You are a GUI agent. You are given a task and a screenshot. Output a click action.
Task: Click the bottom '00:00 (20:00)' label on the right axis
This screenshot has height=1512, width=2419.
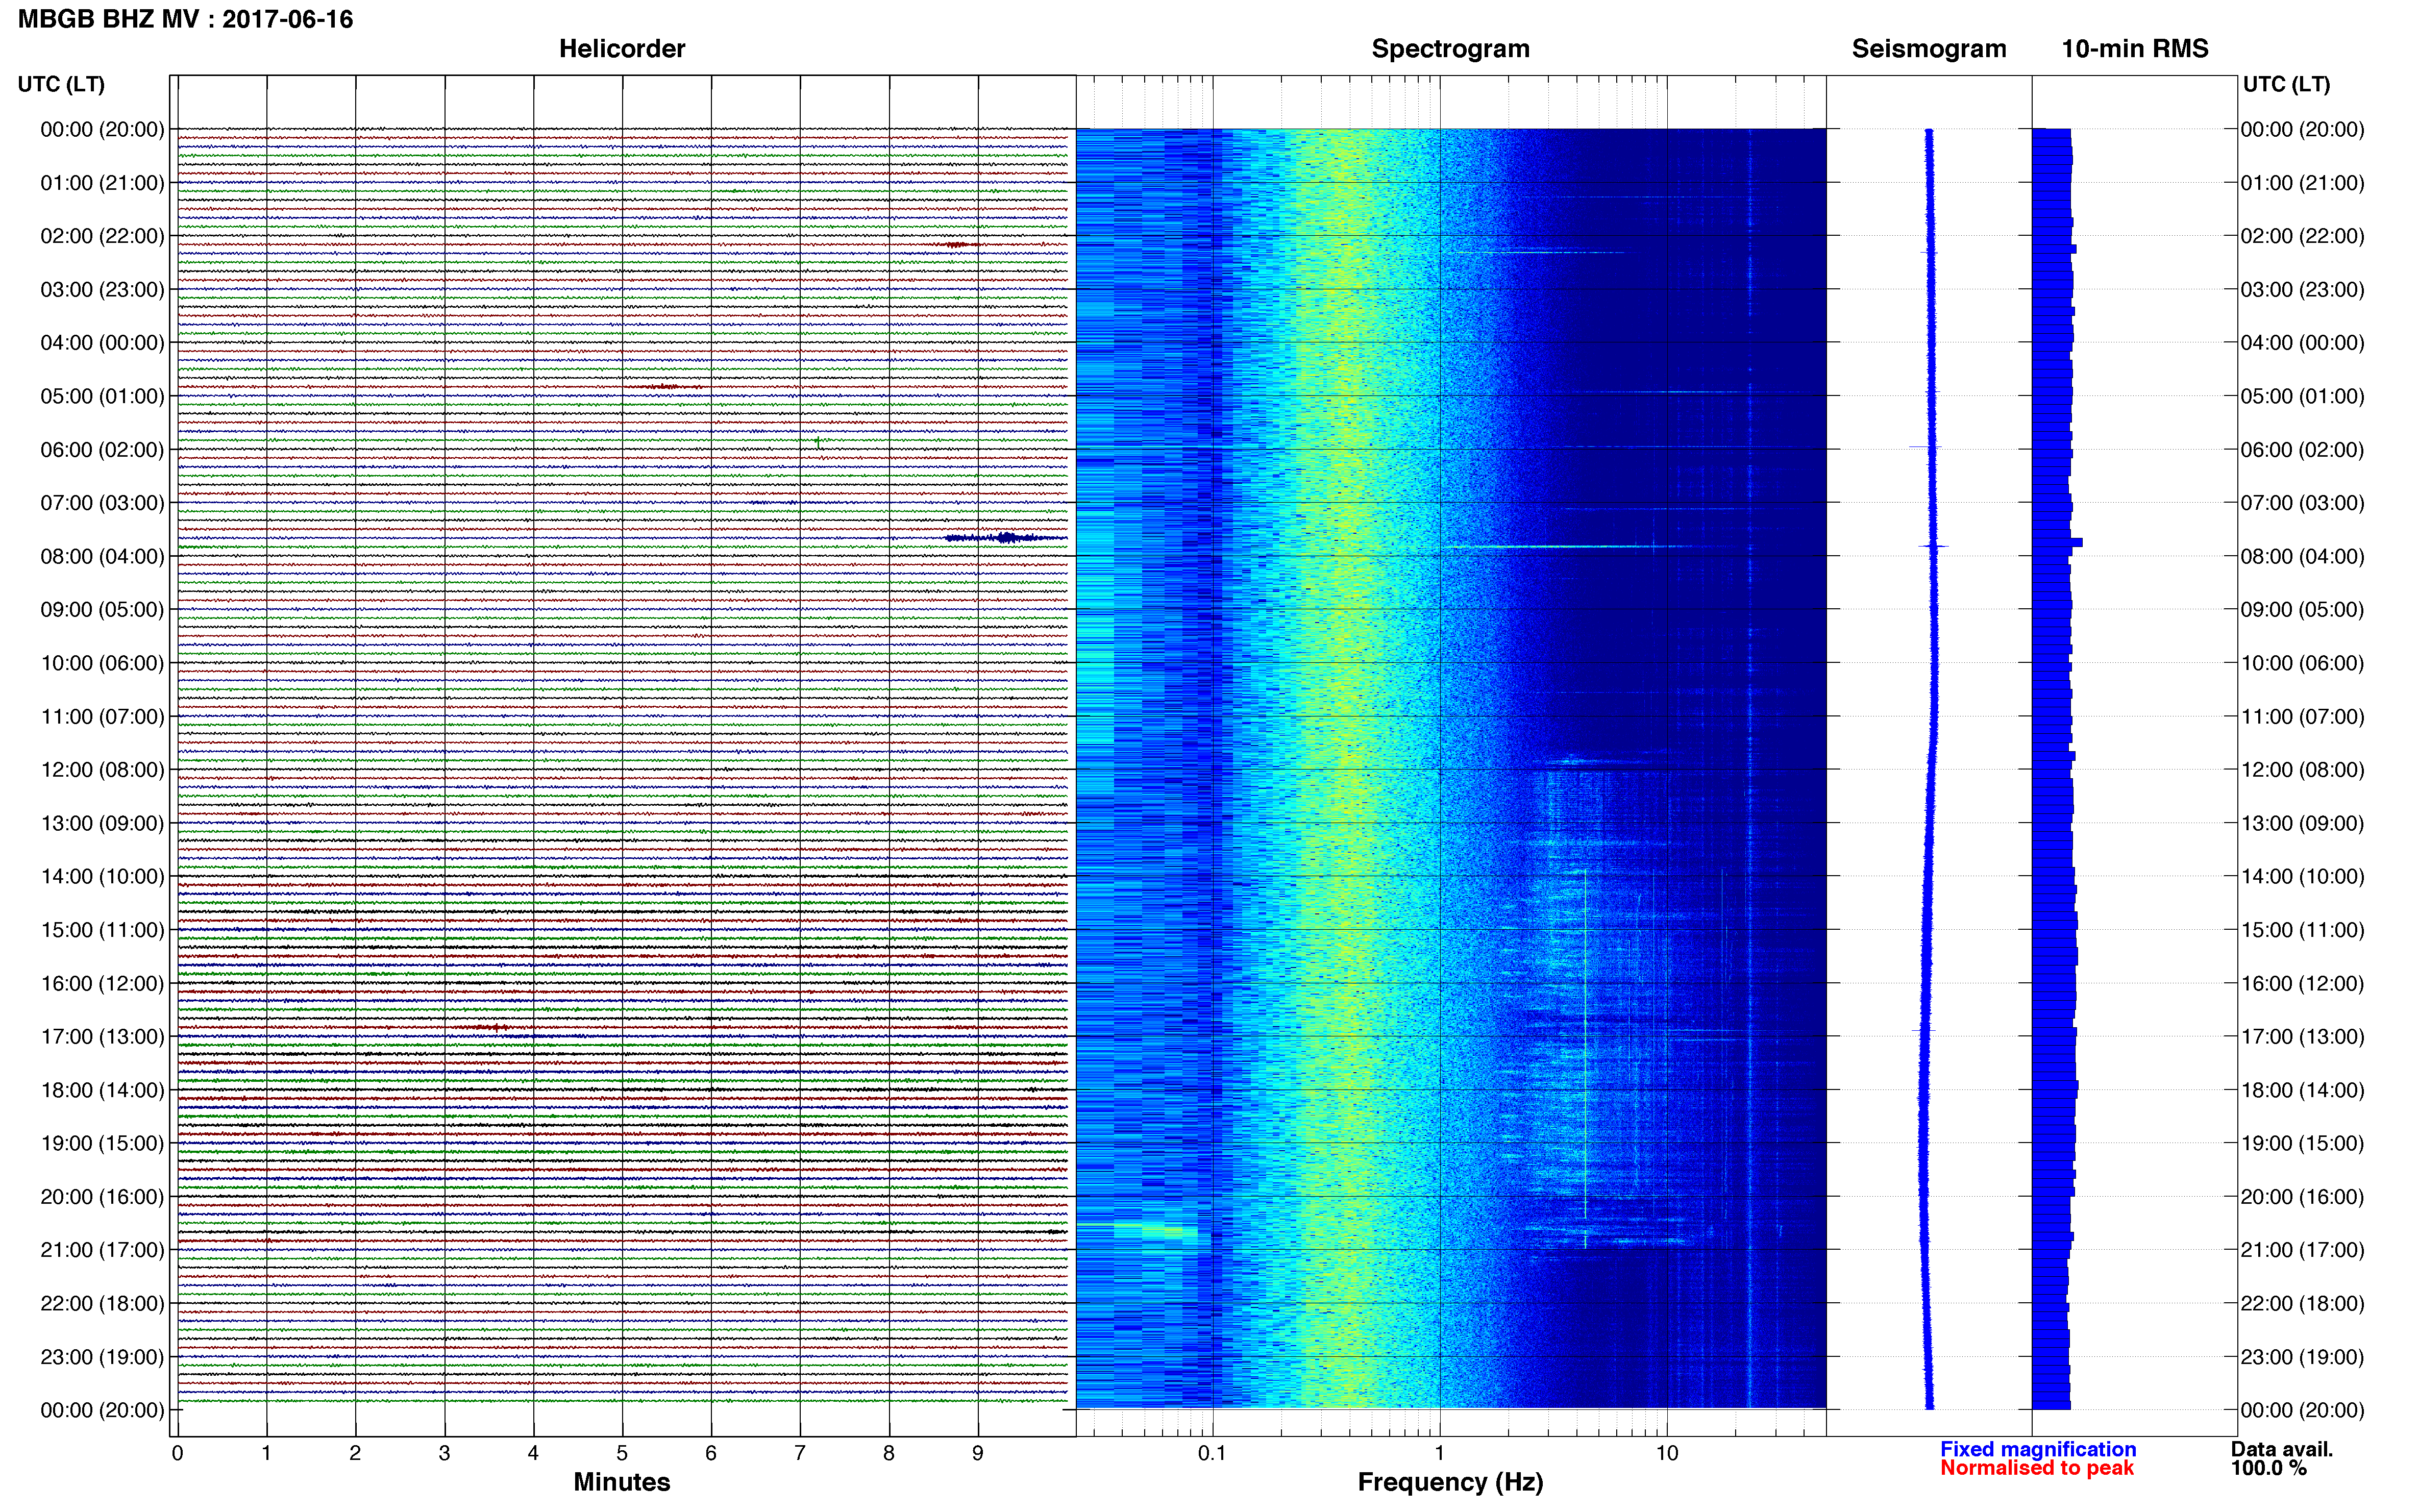(x=2302, y=1410)
